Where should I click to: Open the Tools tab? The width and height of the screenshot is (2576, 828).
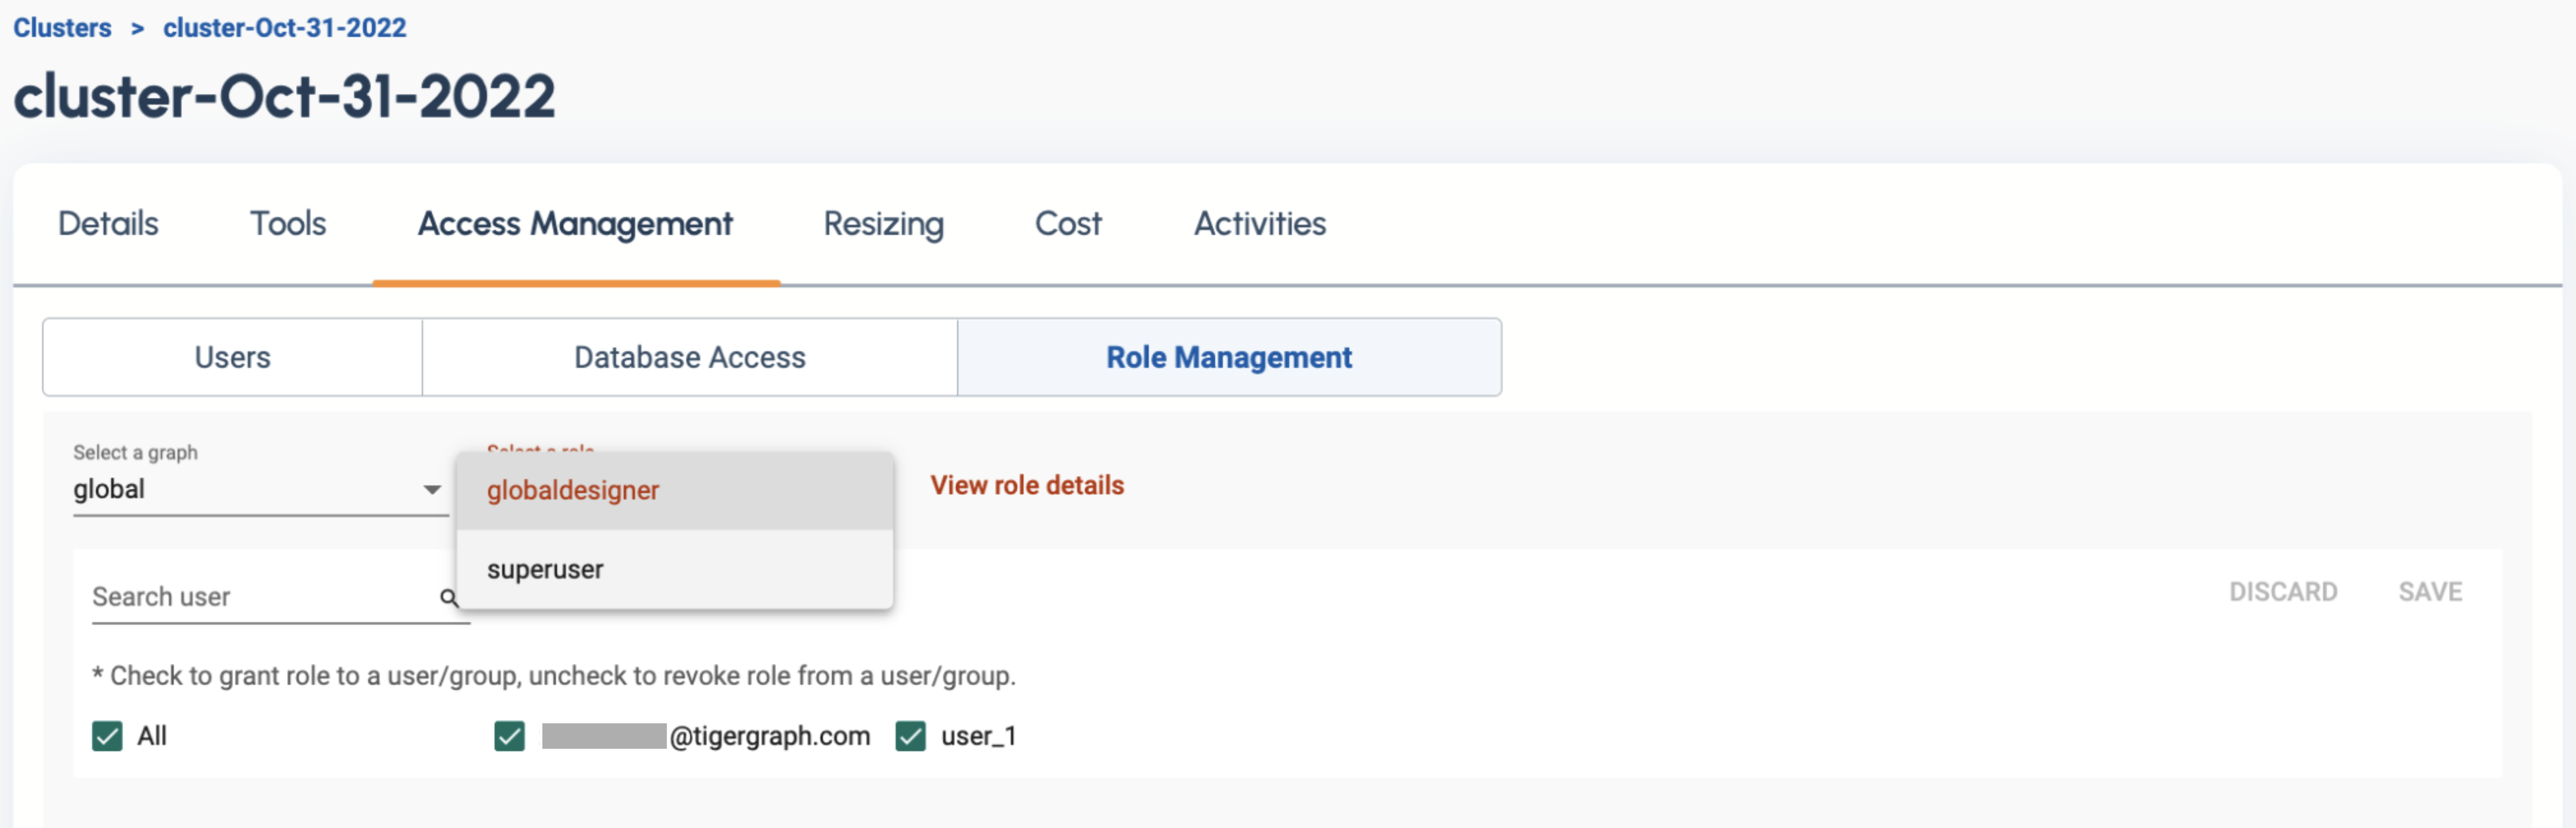point(287,224)
